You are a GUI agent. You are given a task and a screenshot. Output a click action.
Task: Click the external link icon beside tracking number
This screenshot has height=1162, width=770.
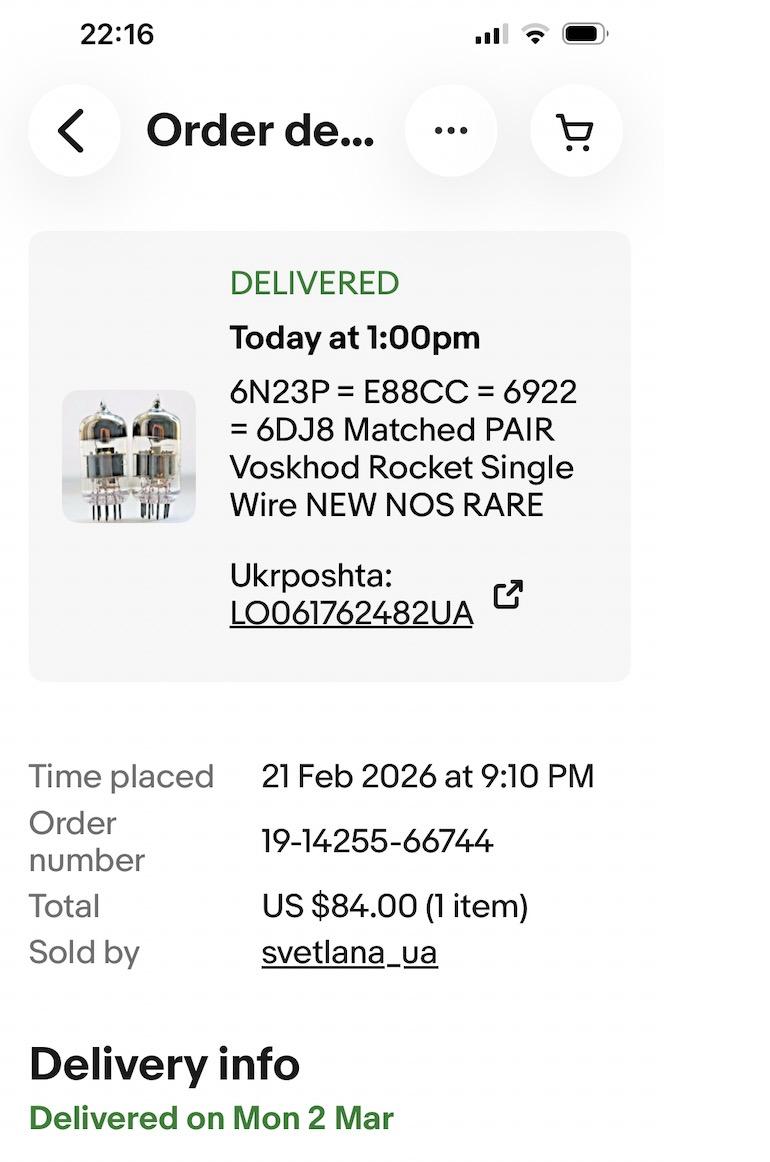[509, 595]
